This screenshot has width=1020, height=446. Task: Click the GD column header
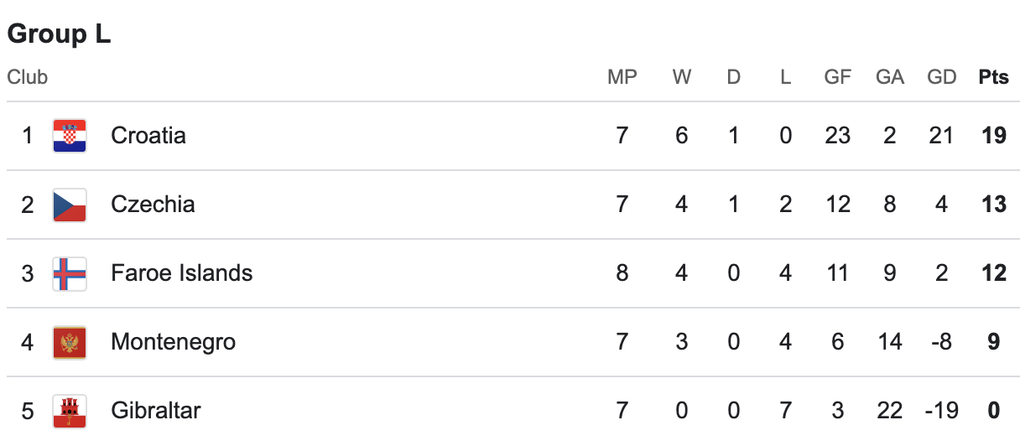[941, 77]
